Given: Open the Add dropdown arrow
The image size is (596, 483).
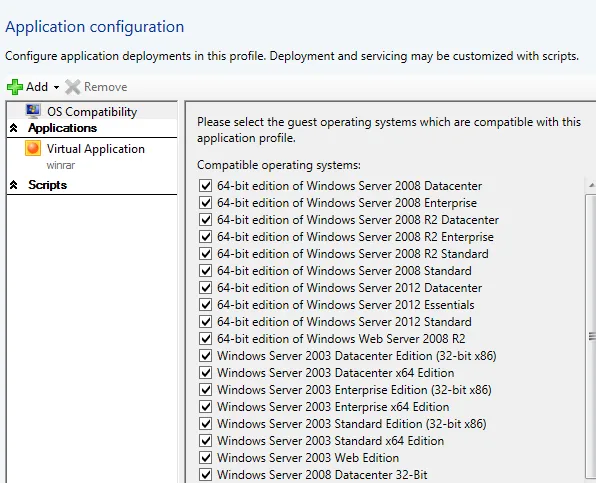Looking at the screenshot, I should (56, 87).
